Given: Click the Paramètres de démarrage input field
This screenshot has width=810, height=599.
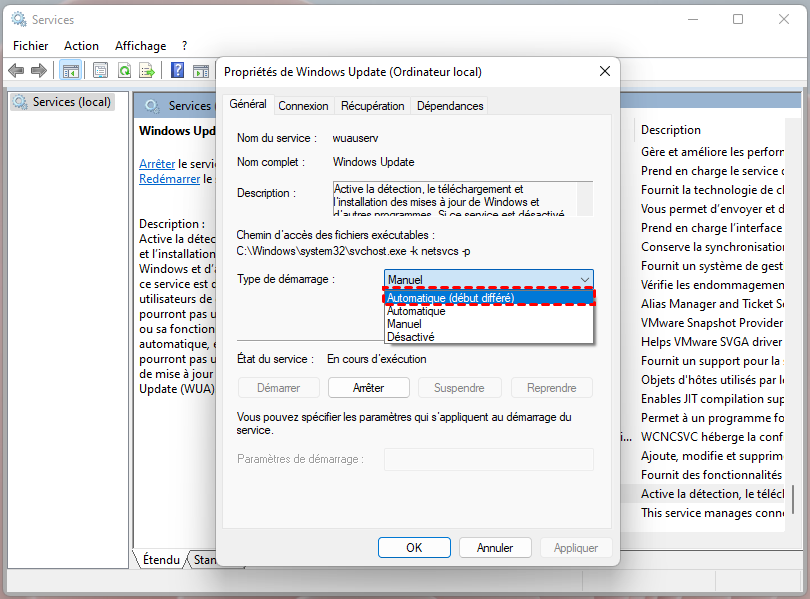Looking at the screenshot, I should pos(489,459).
